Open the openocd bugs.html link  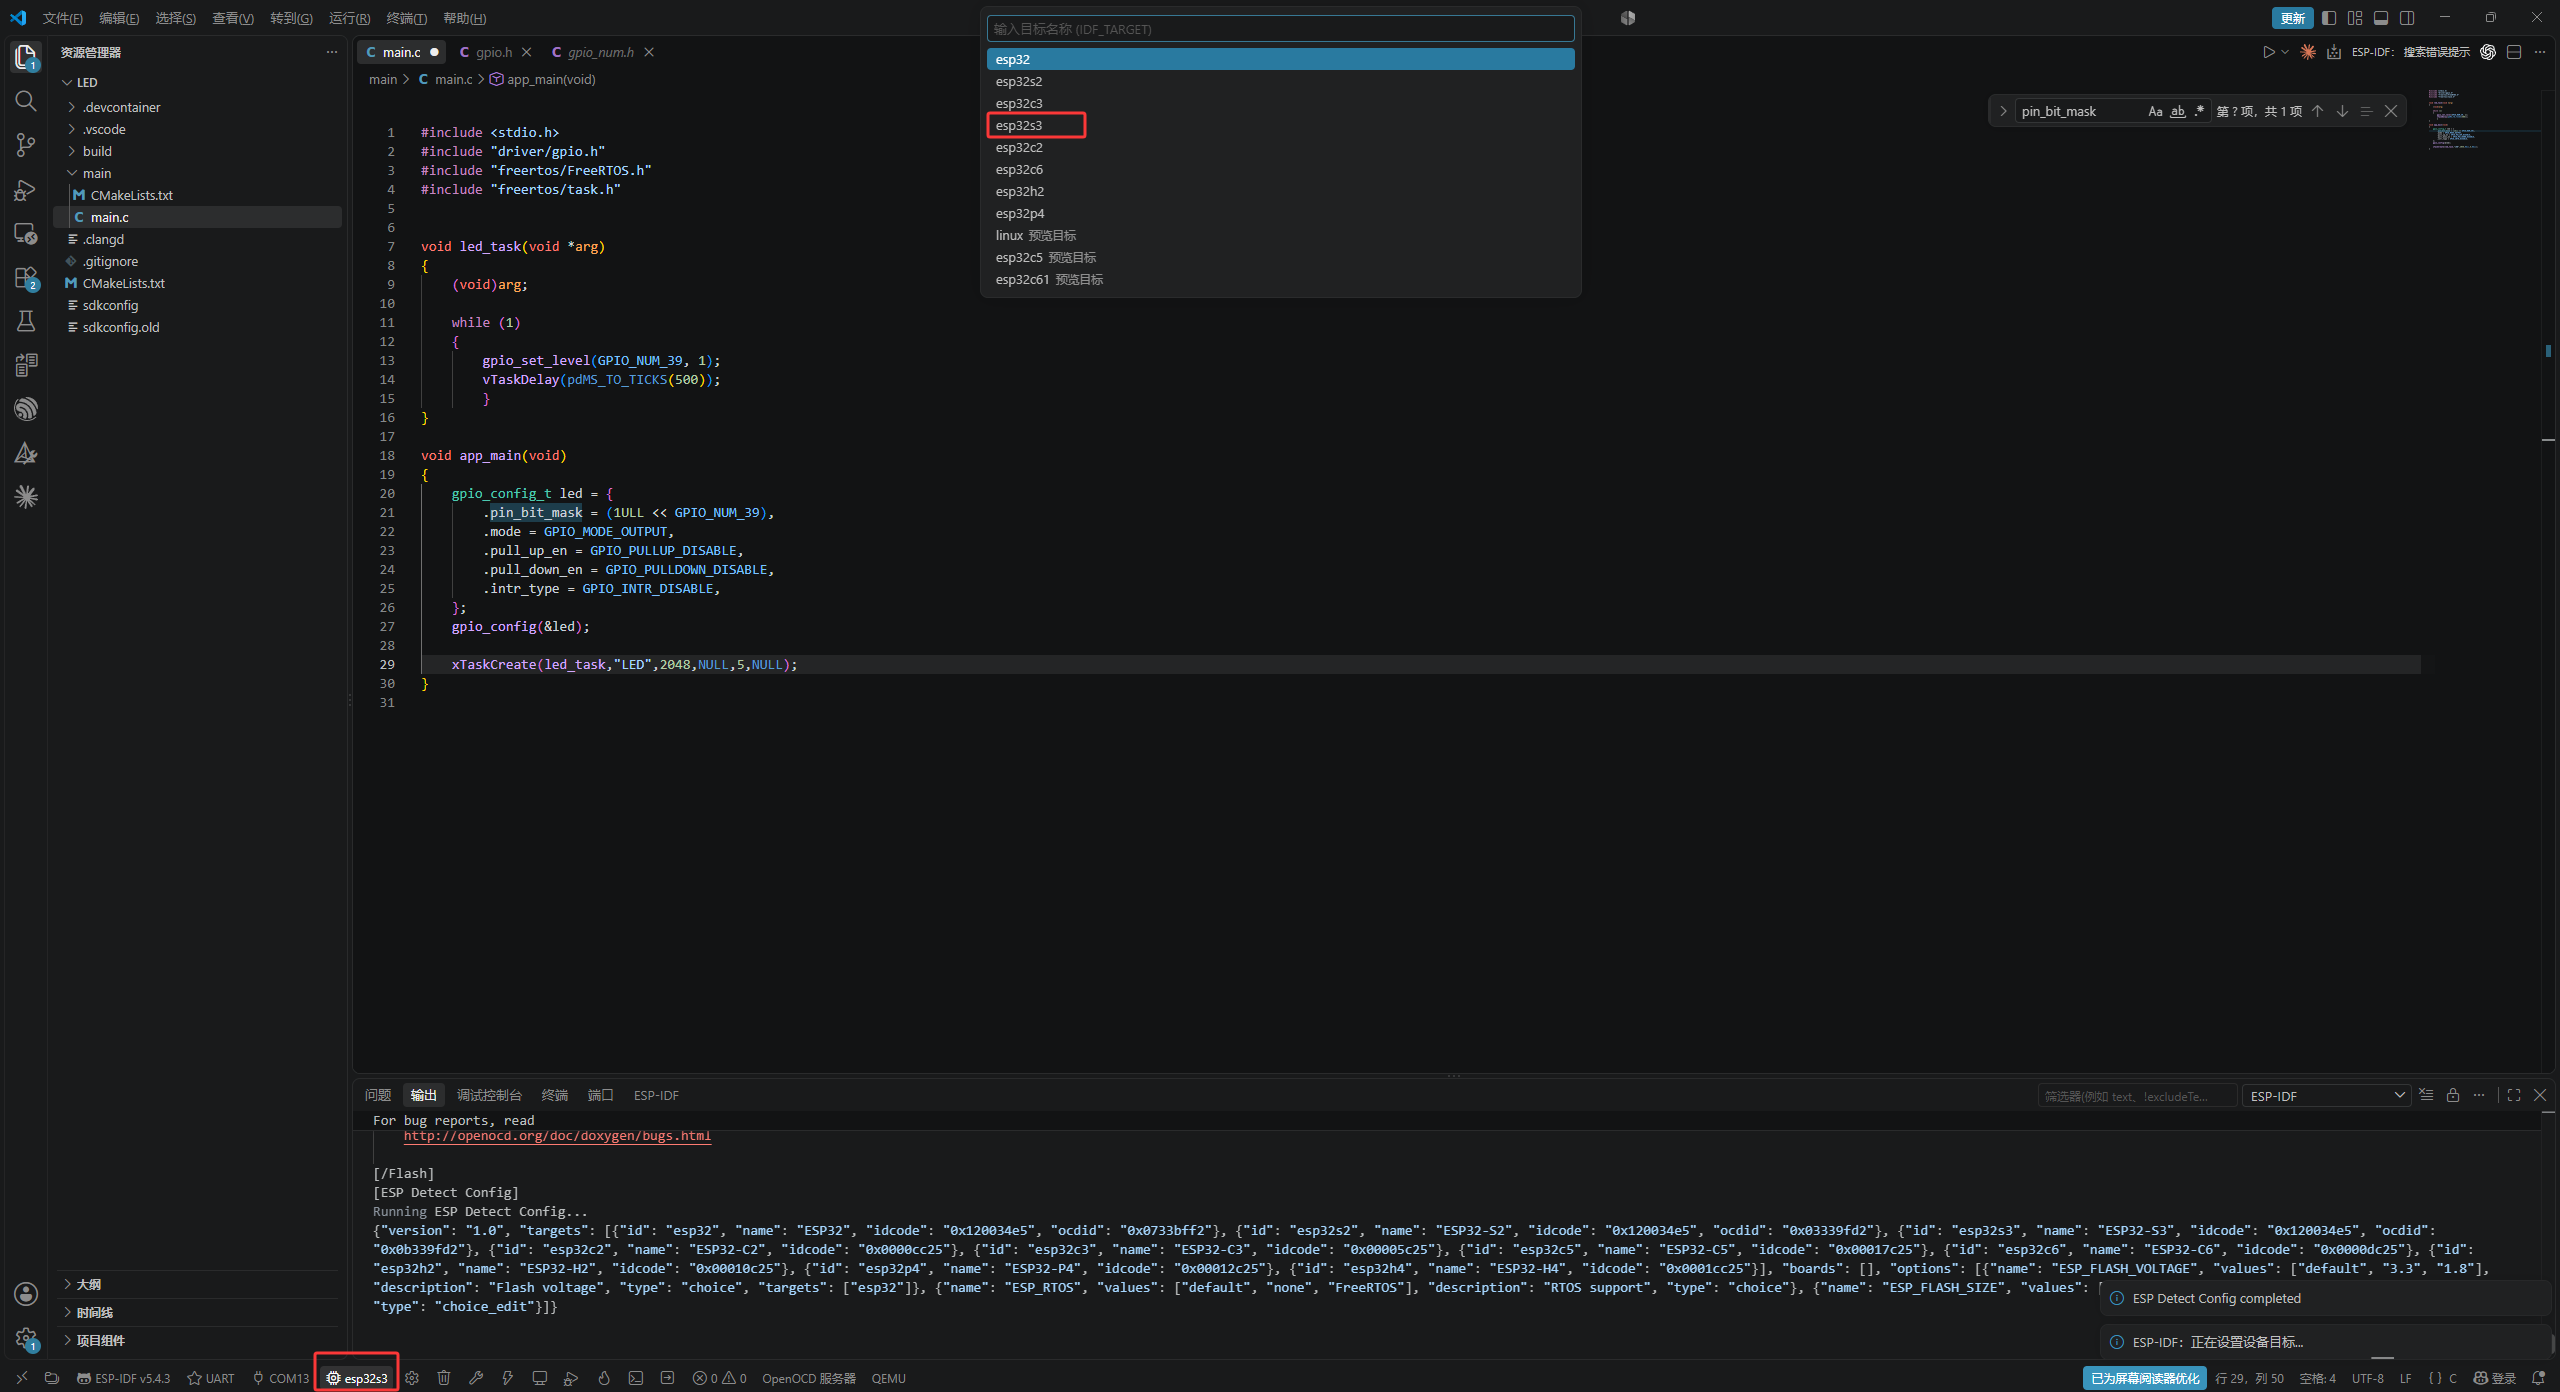click(557, 1136)
